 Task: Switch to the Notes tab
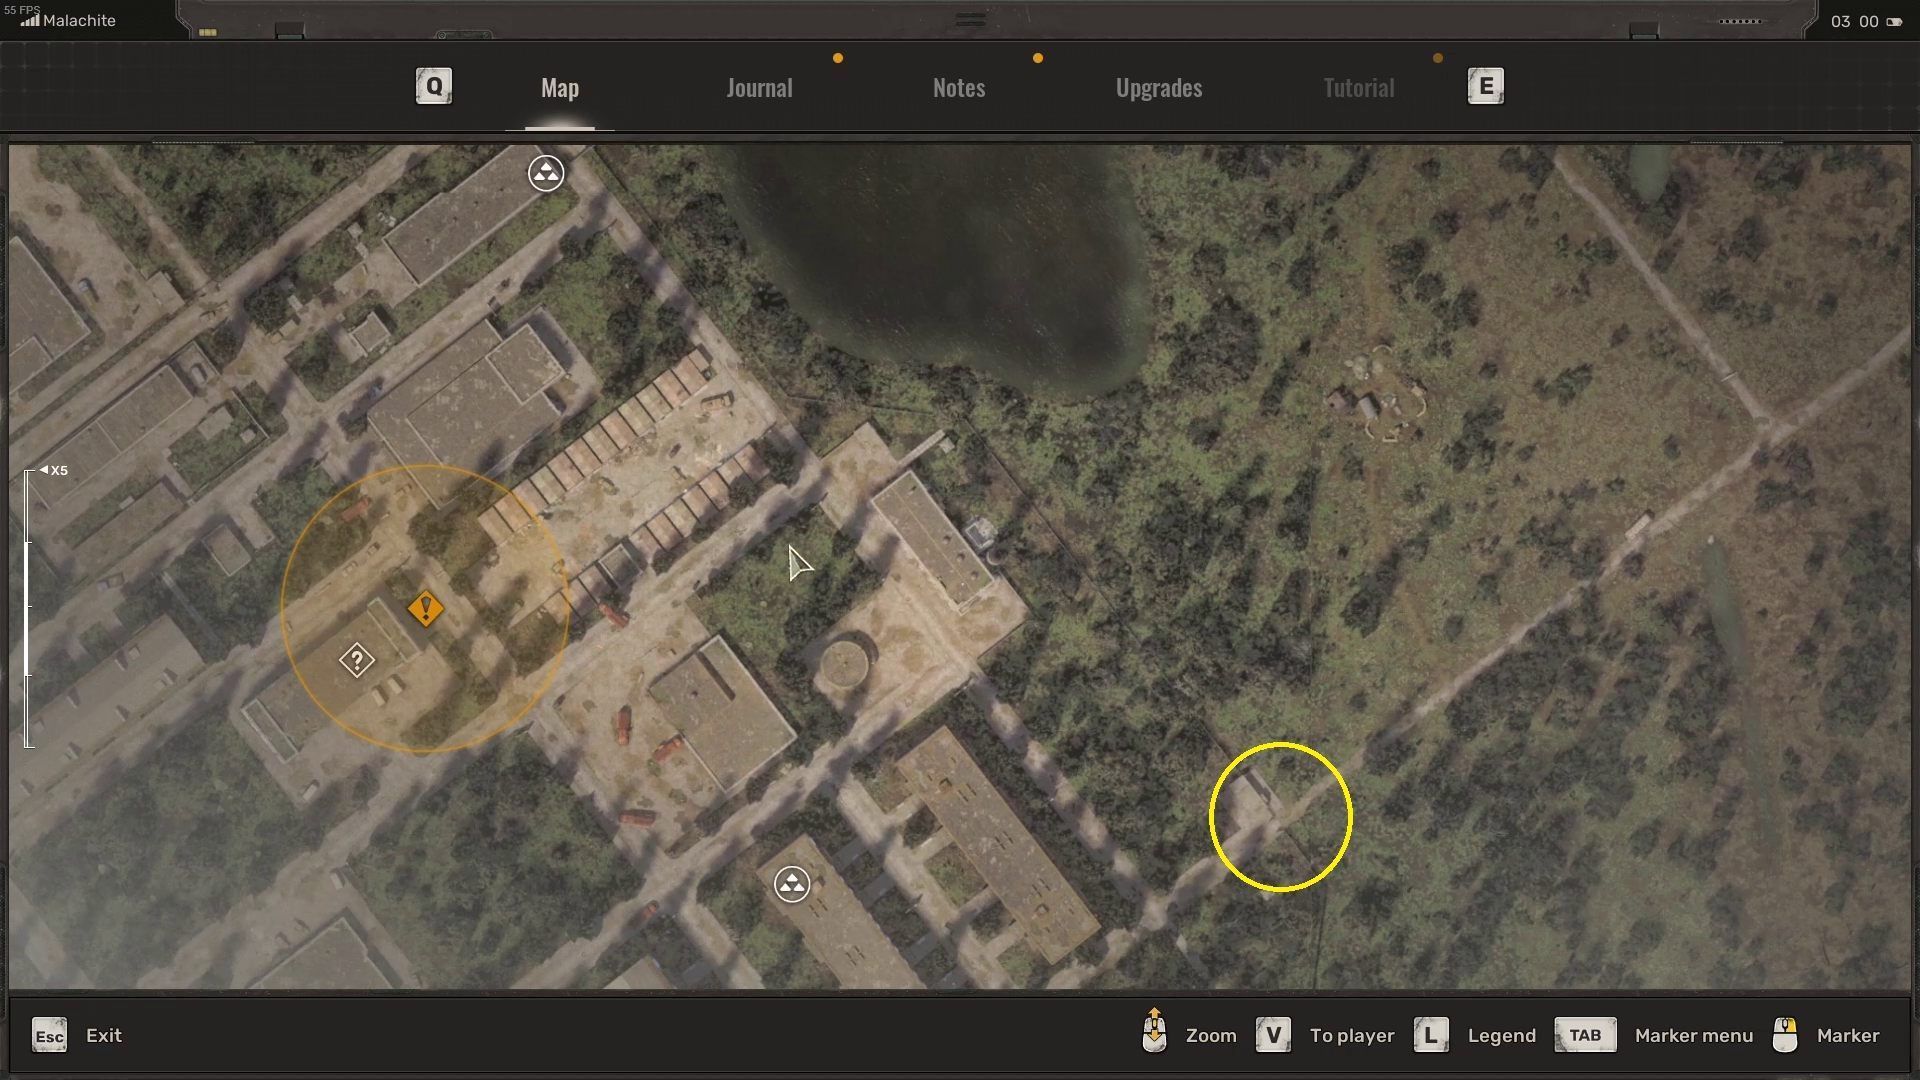(x=958, y=88)
